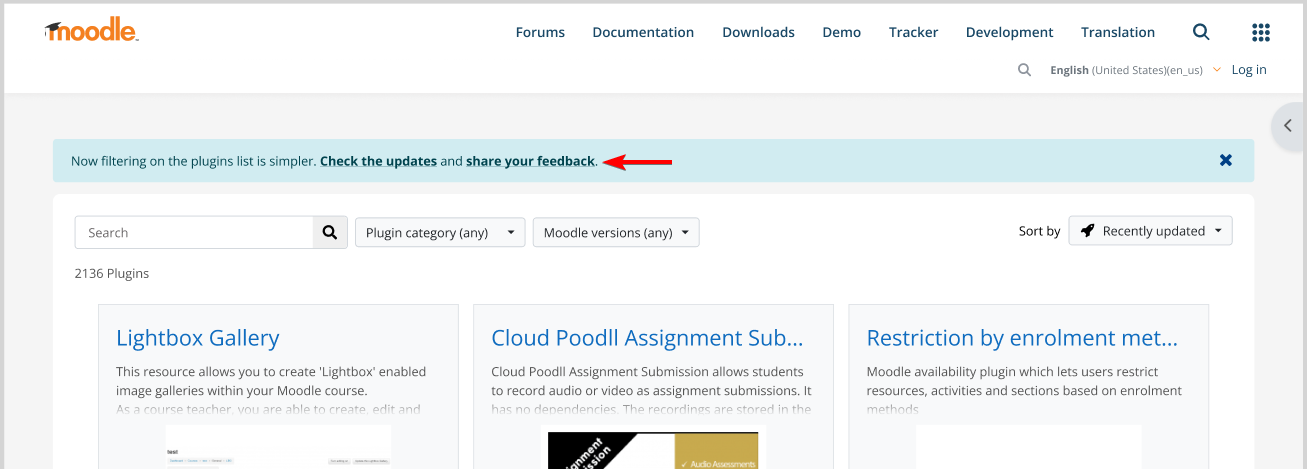Open the apps grid menu icon
Screen dimensions: 1307x469
pos(1261,32)
